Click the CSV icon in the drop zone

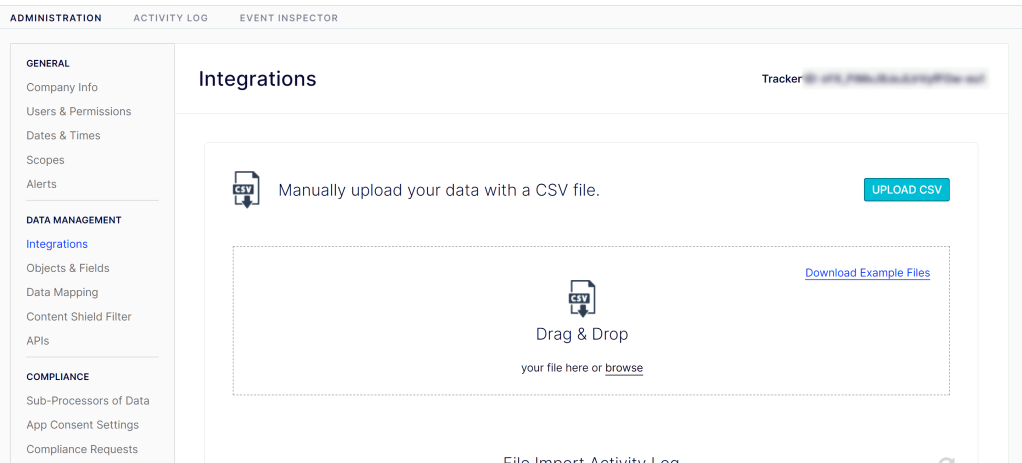click(581, 298)
